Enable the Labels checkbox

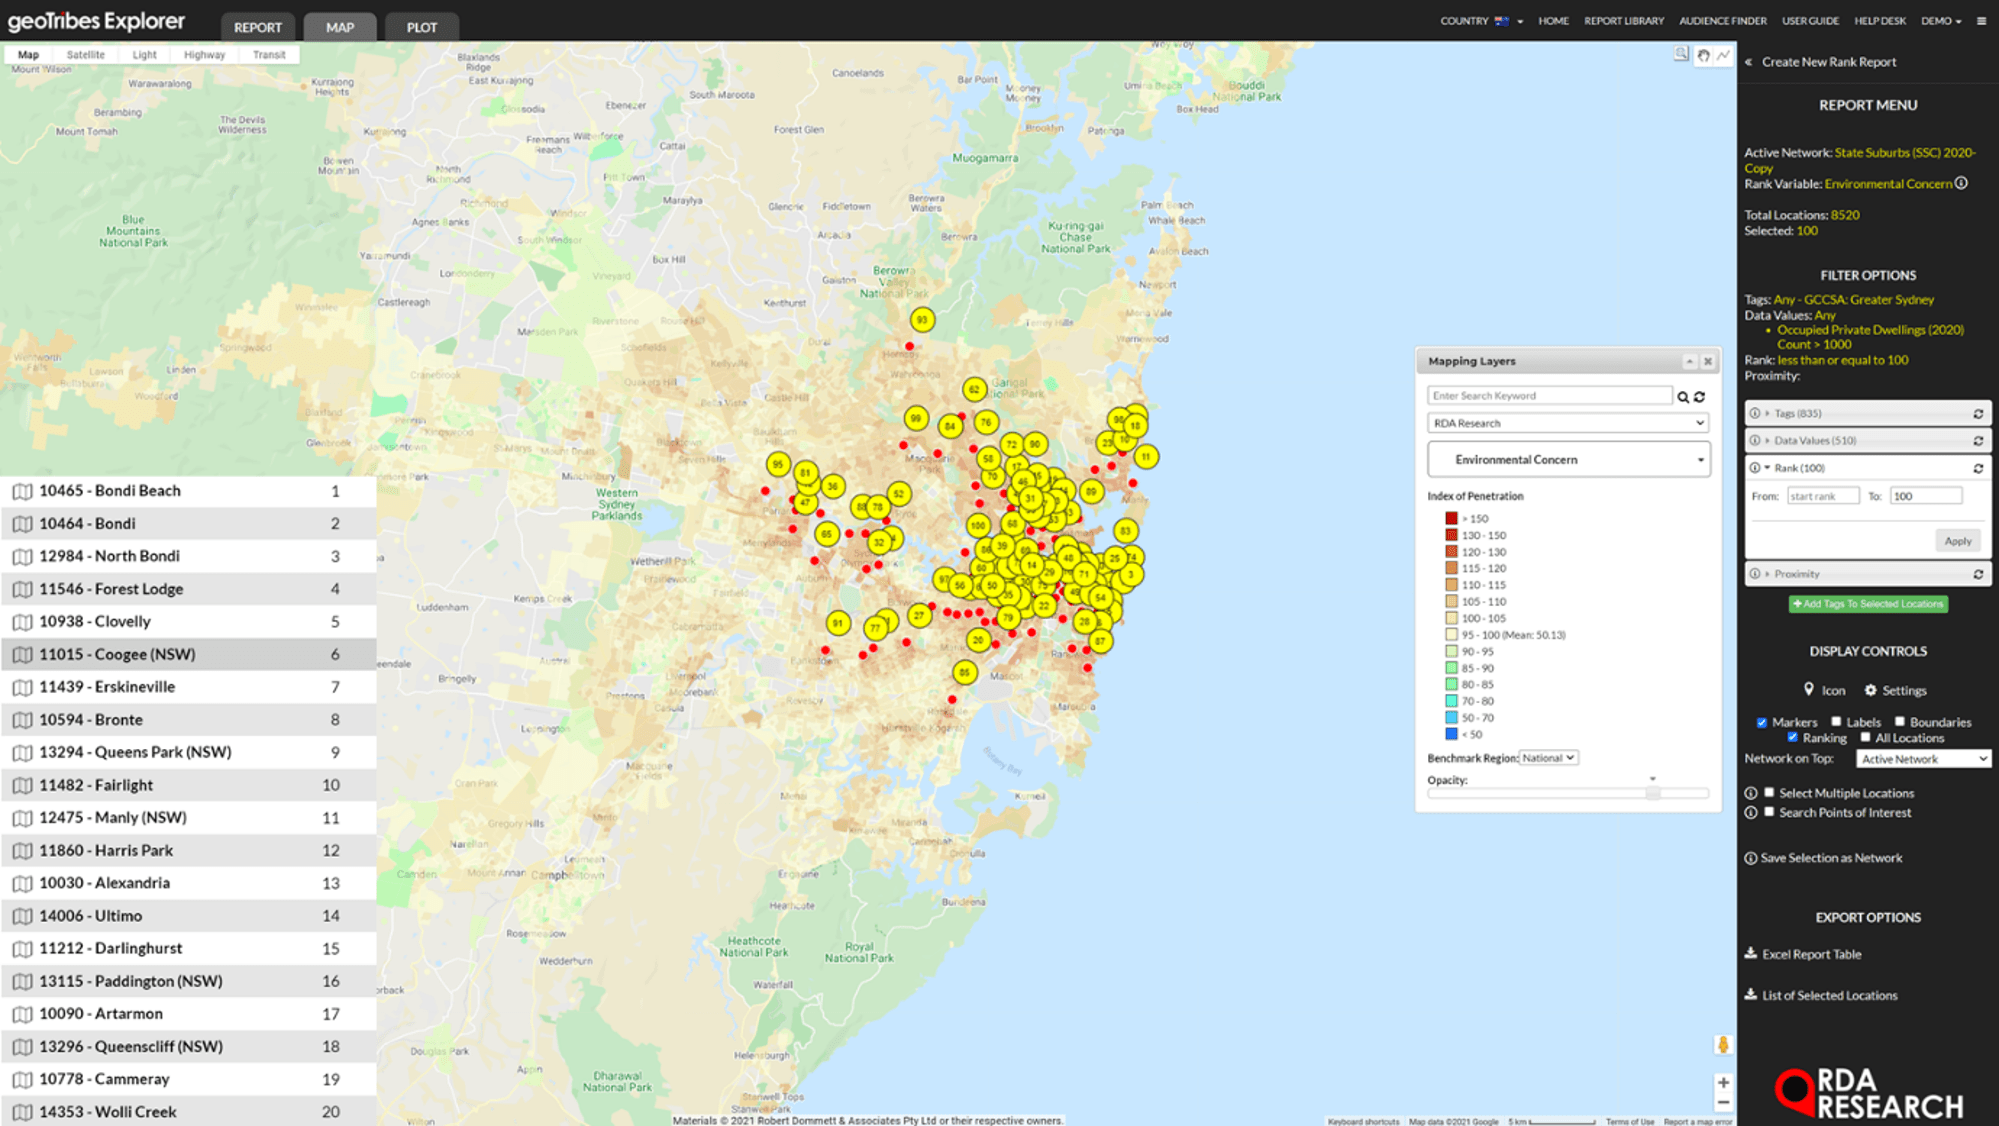[x=1837, y=722]
